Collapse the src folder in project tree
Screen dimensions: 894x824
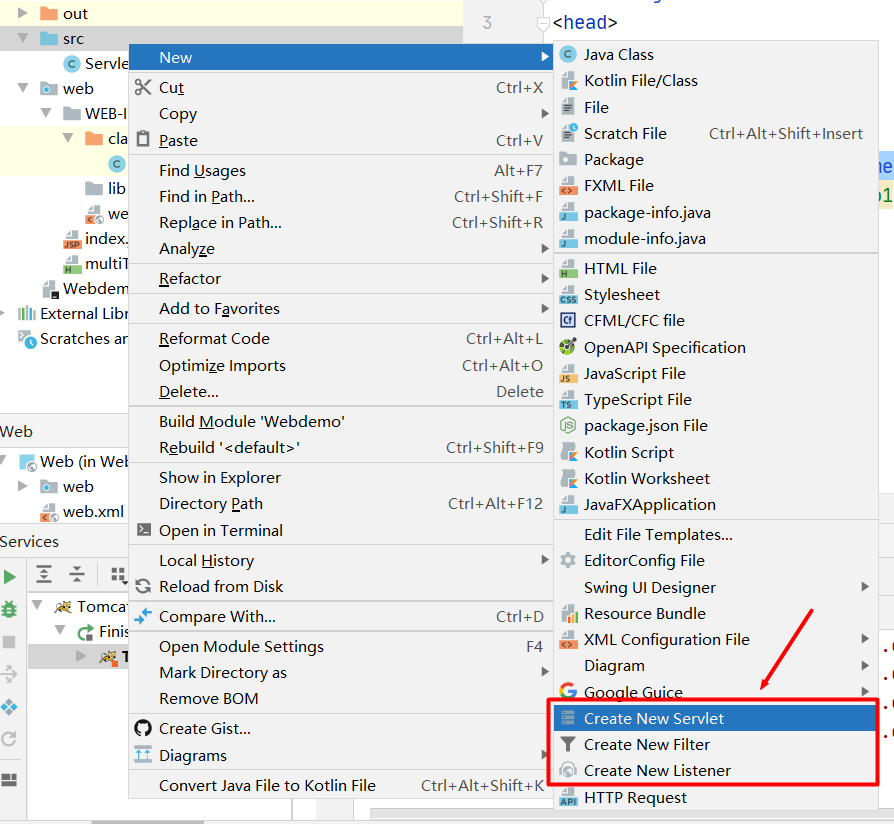click(x=22, y=39)
